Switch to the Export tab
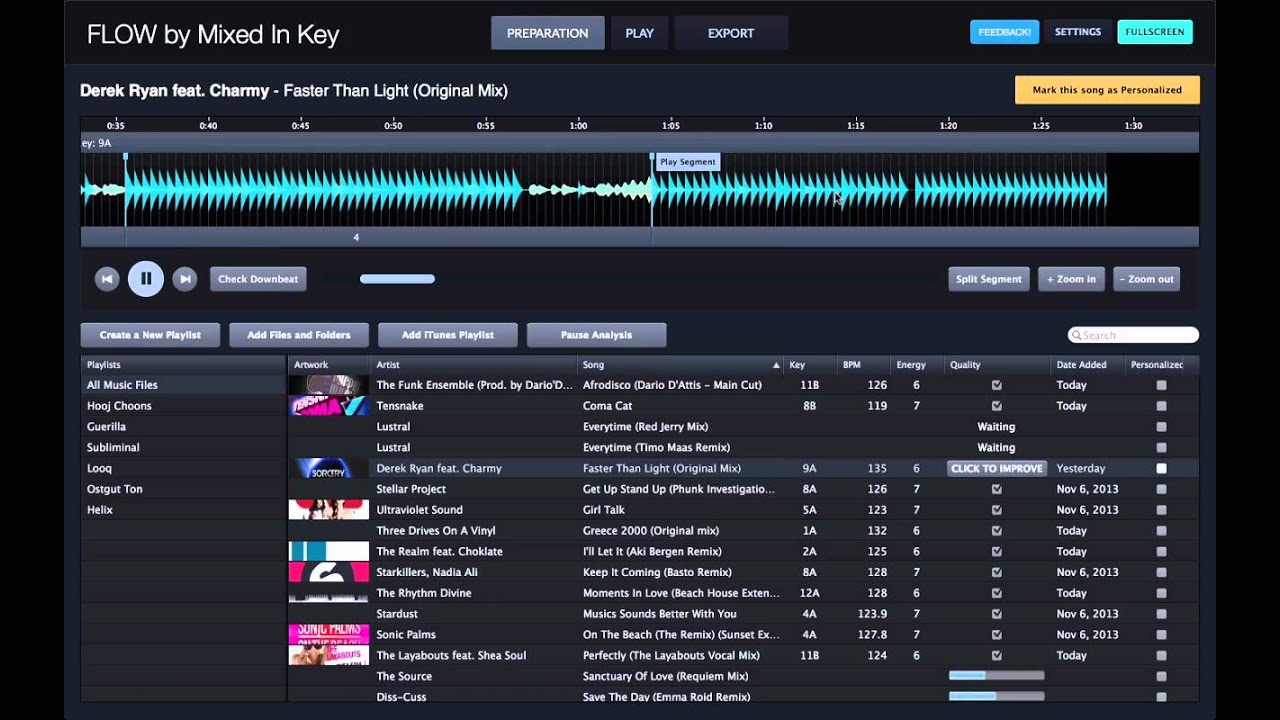The height and width of the screenshot is (720, 1280). [x=731, y=33]
